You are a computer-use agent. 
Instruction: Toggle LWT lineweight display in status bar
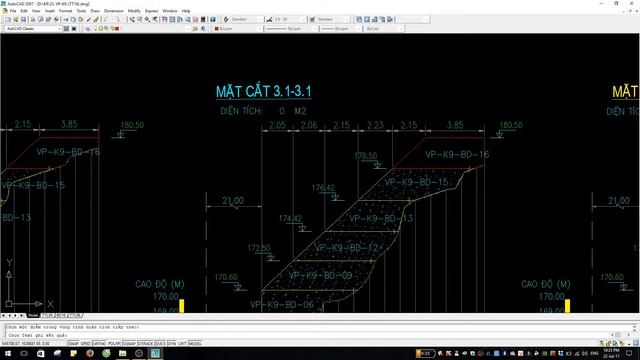[x=182, y=344]
